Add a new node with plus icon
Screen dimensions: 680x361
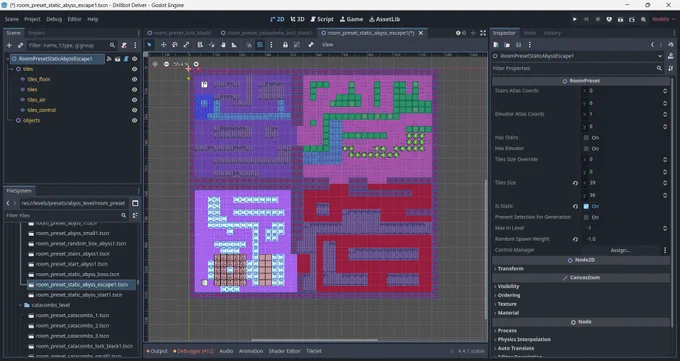[9, 45]
